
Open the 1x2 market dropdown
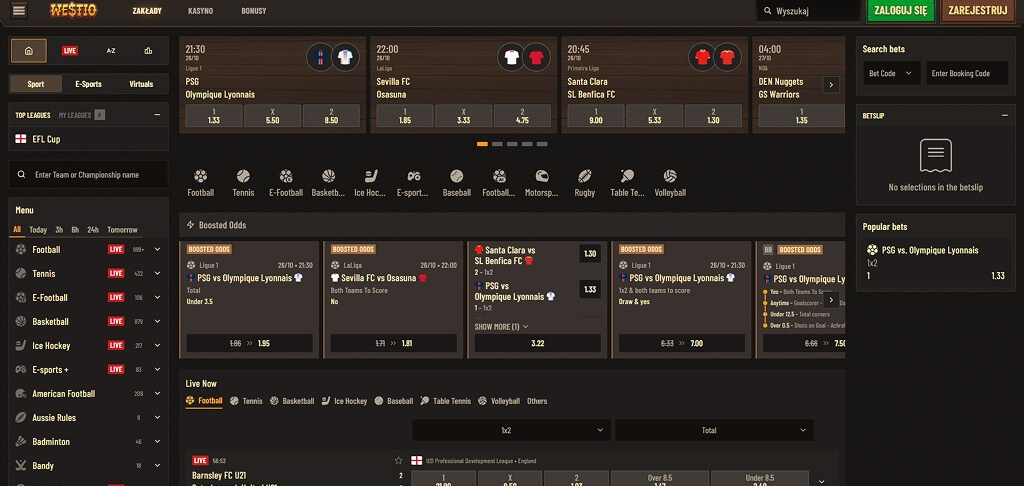(511, 430)
